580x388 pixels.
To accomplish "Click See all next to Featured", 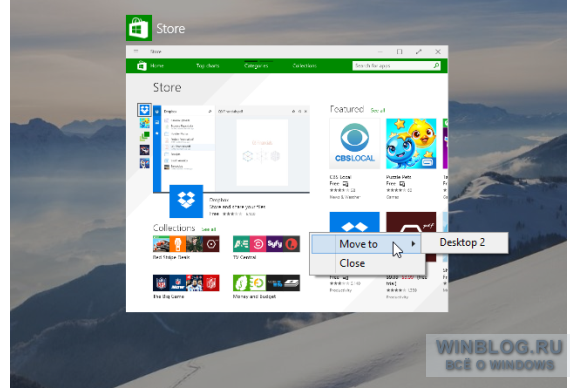I will [x=378, y=110].
